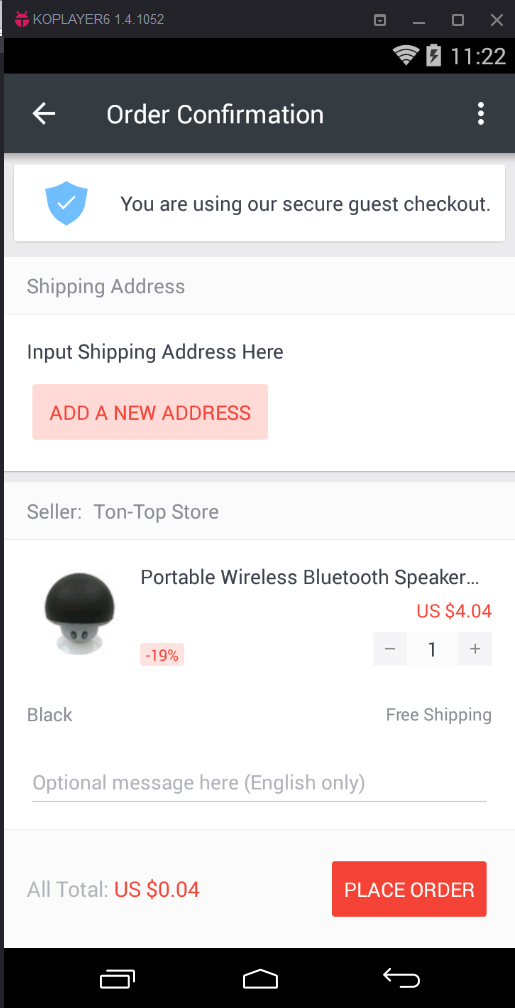Click ADD A NEW ADDRESS button
The height and width of the screenshot is (1008, 515).
(150, 412)
